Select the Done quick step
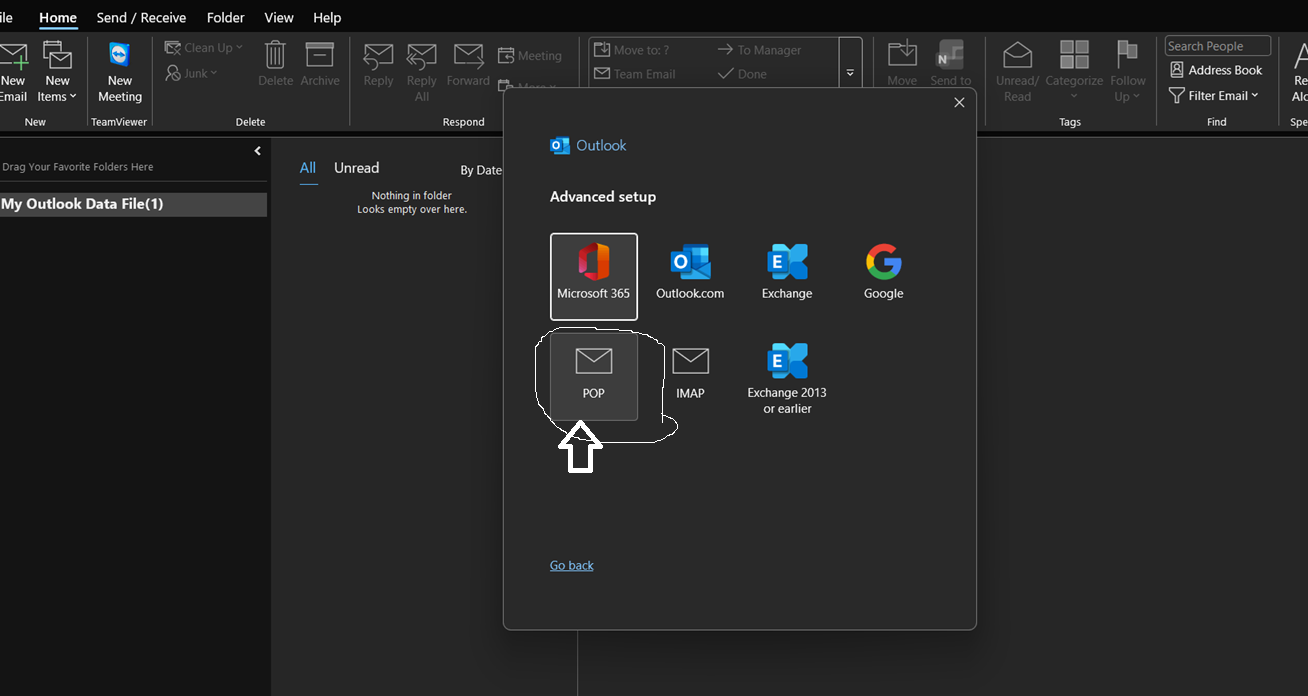 [x=742, y=74]
